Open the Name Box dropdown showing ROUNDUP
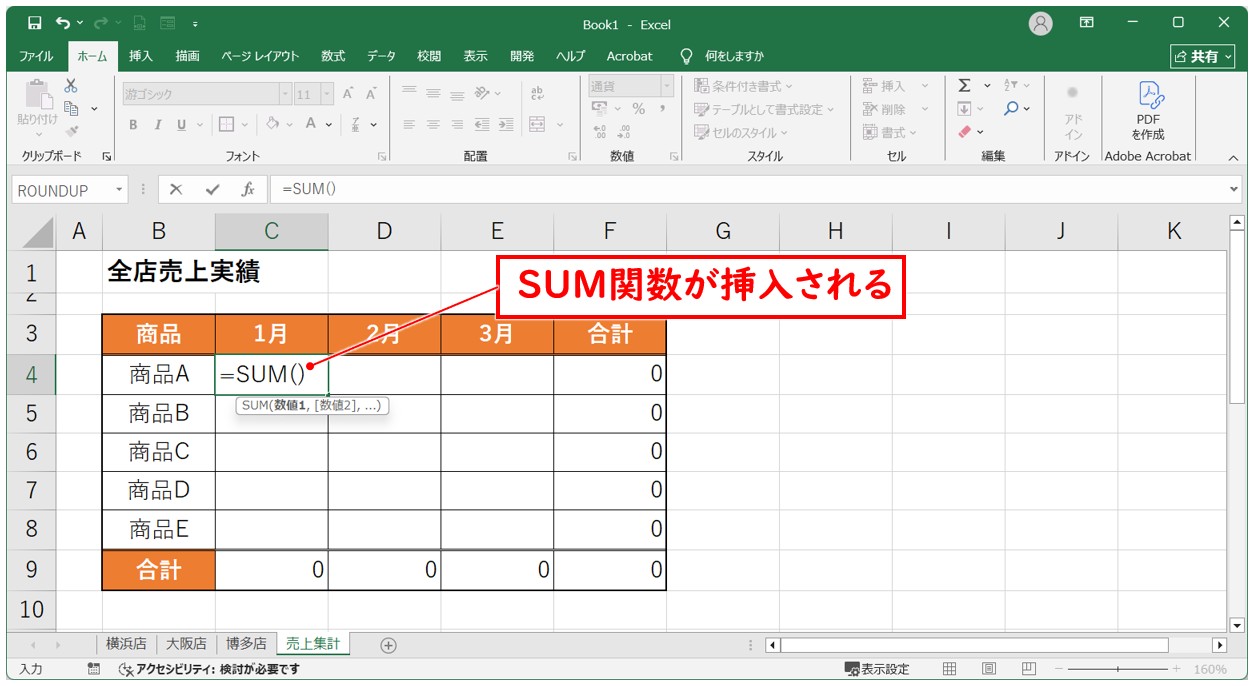 click(x=120, y=189)
